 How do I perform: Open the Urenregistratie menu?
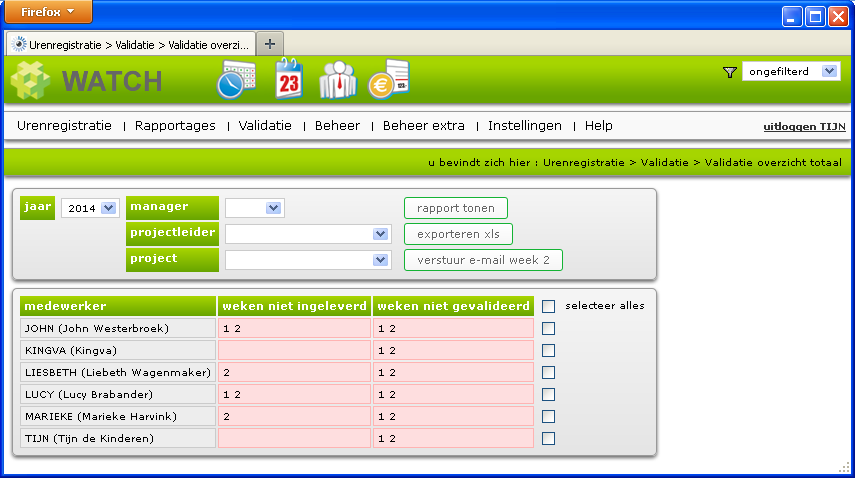[x=64, y=126]
